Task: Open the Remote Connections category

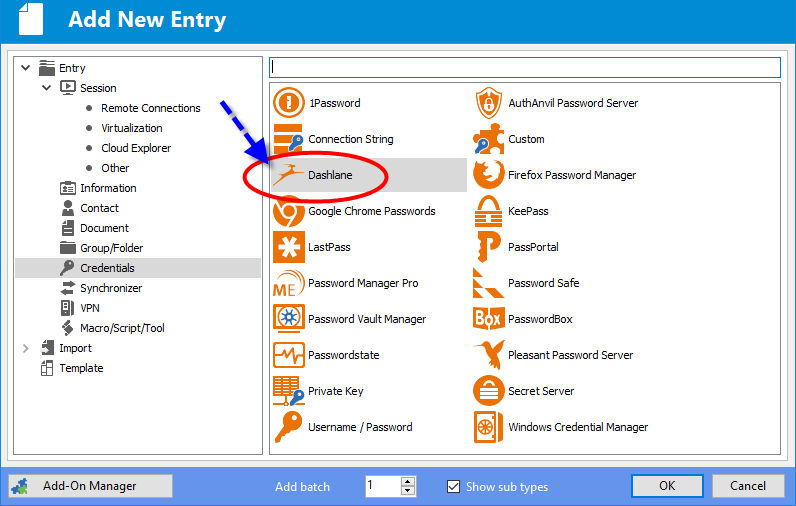Action: [x=150, y=108]
